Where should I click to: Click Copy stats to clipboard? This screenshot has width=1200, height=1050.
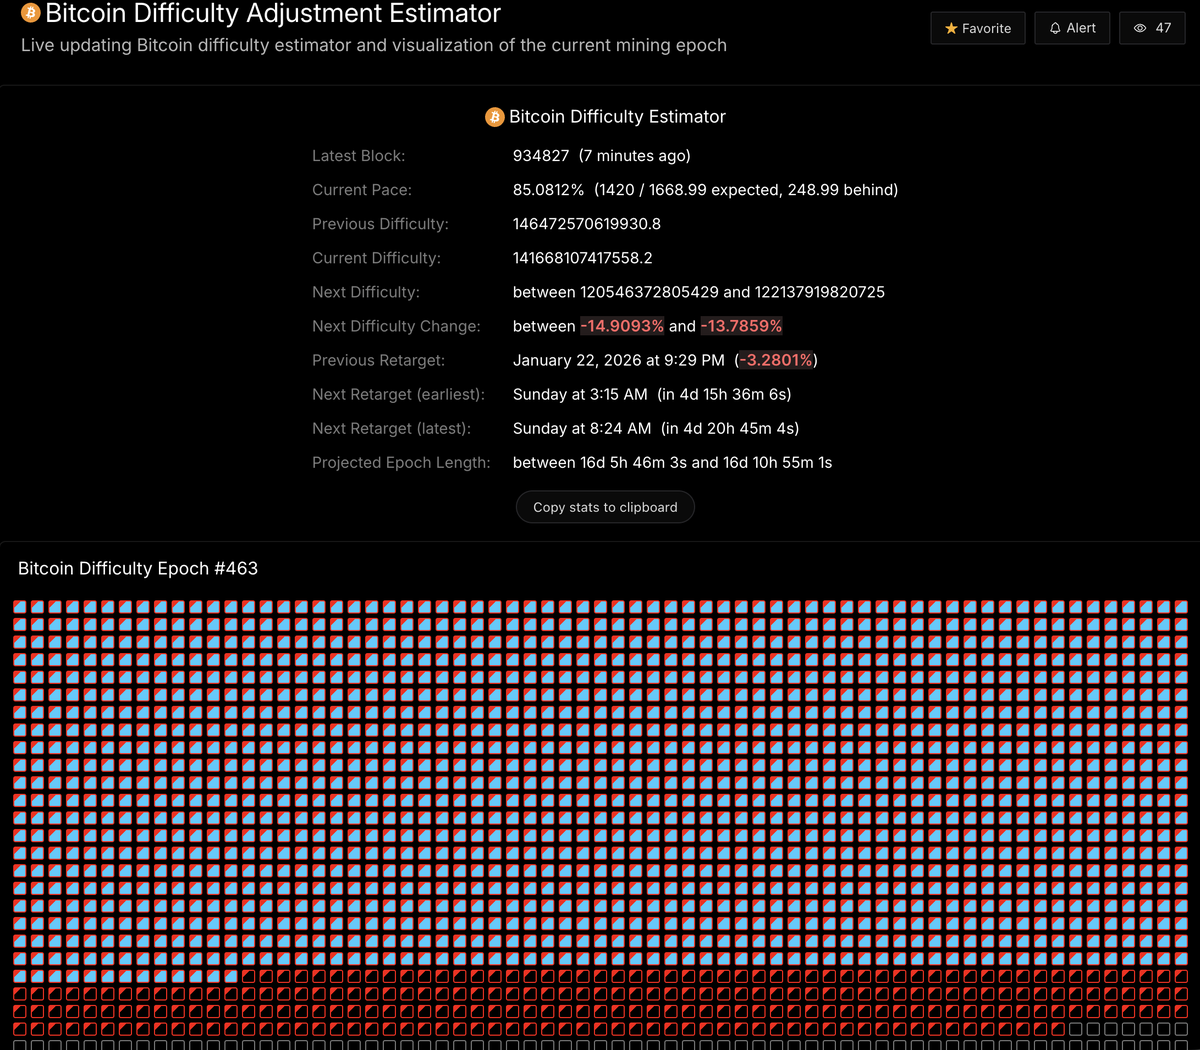605,507
